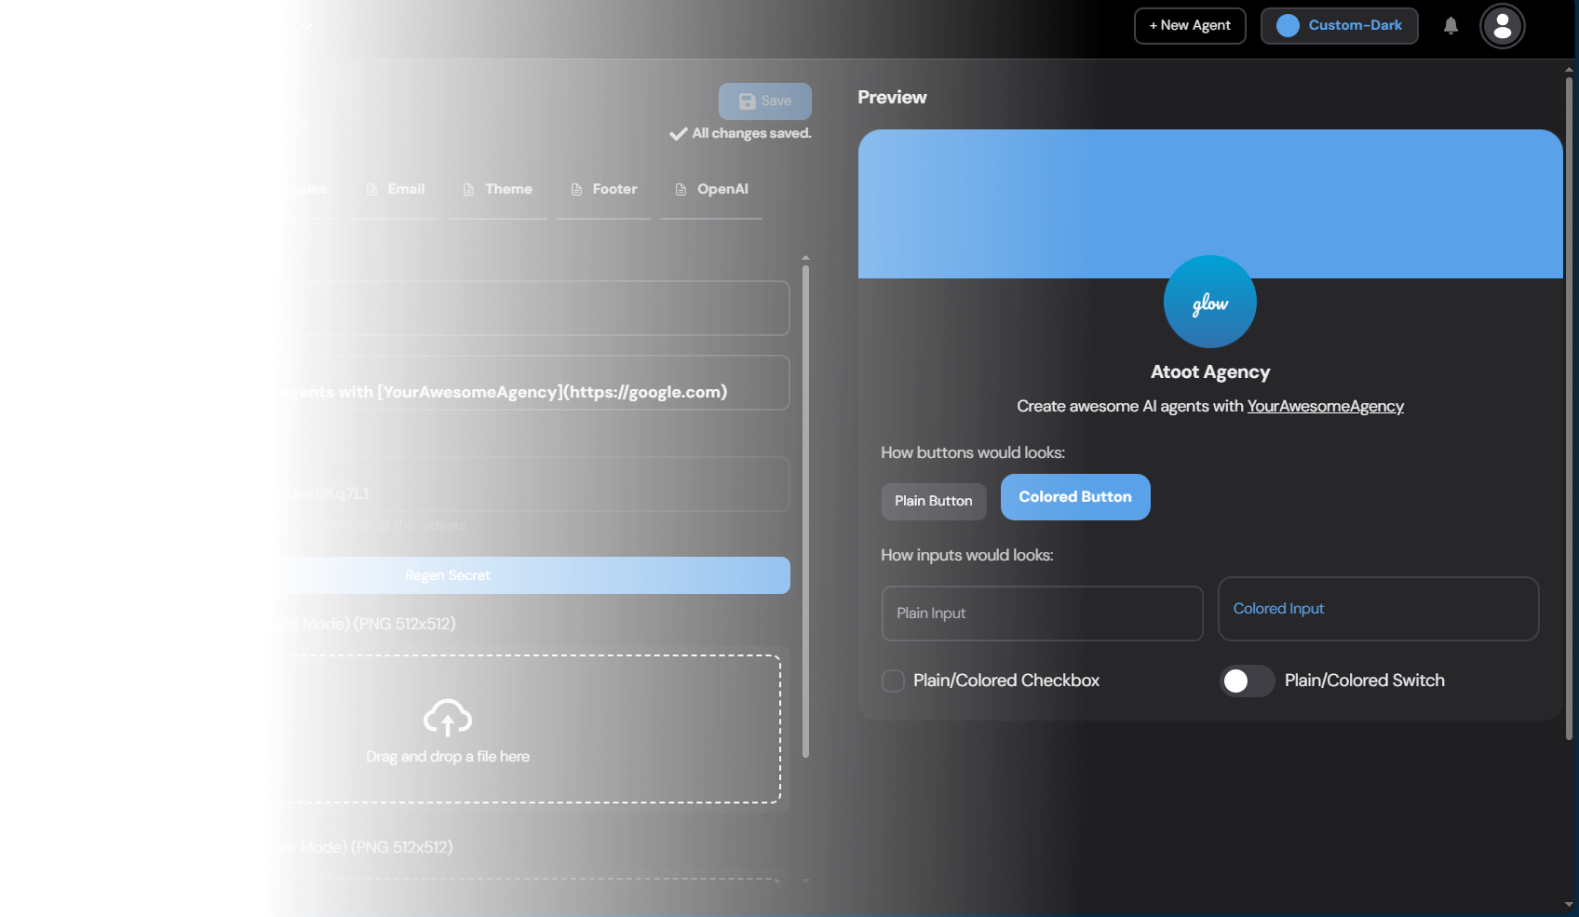Click the Colored Button in preview
This screenshot has height=917, width=1579.
coord(1075,497)
